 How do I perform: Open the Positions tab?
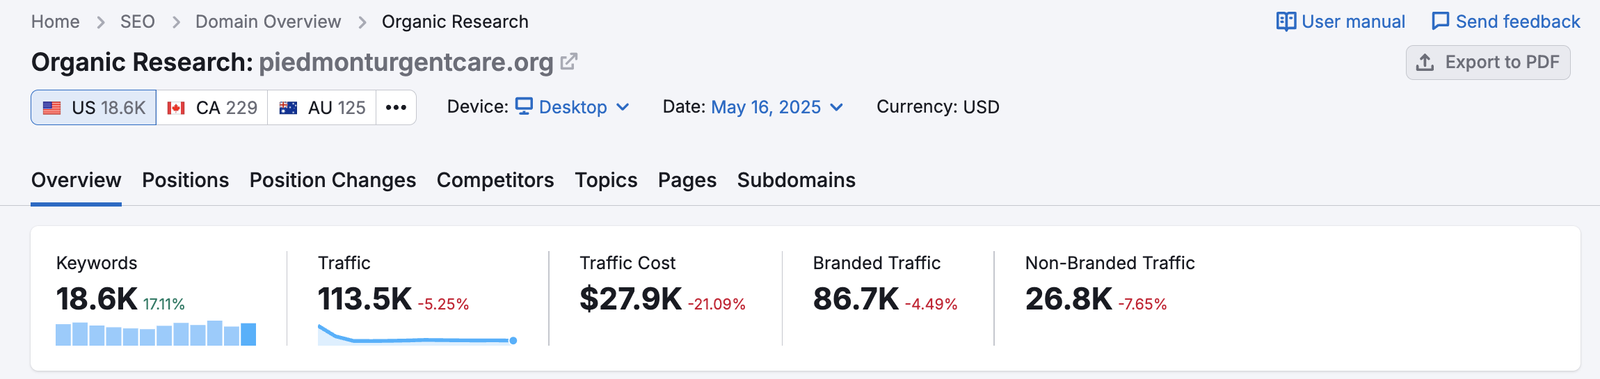click(185, 180)
